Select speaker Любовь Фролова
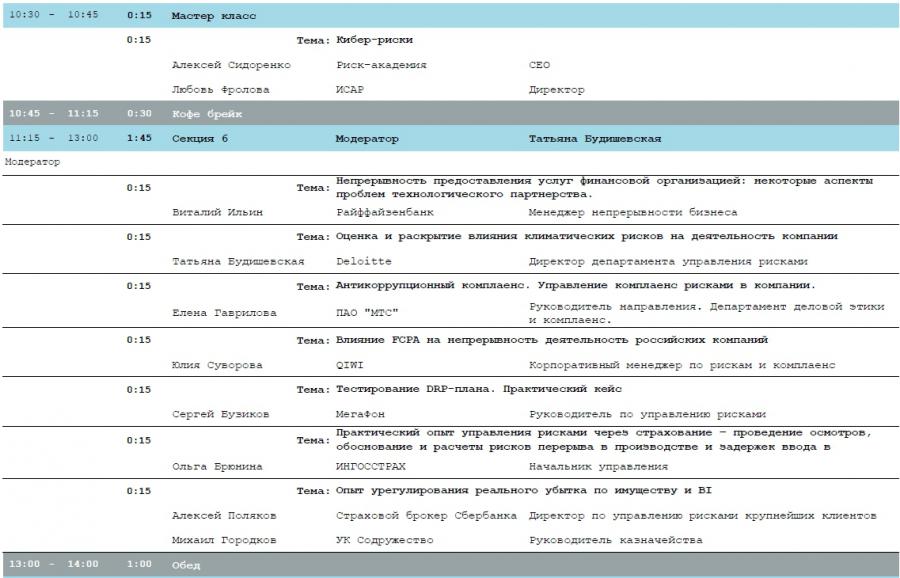The image size is (900, 578). click(220, 90)
